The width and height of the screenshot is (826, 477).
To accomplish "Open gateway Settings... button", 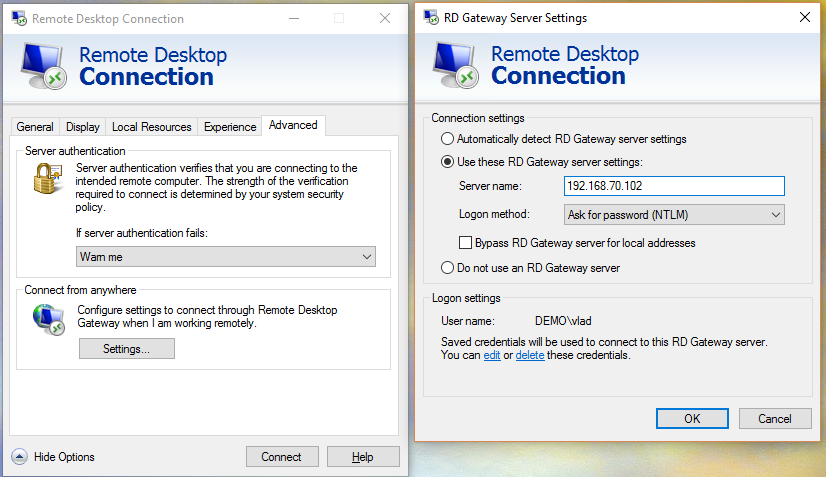I will (x=126, y=348).
